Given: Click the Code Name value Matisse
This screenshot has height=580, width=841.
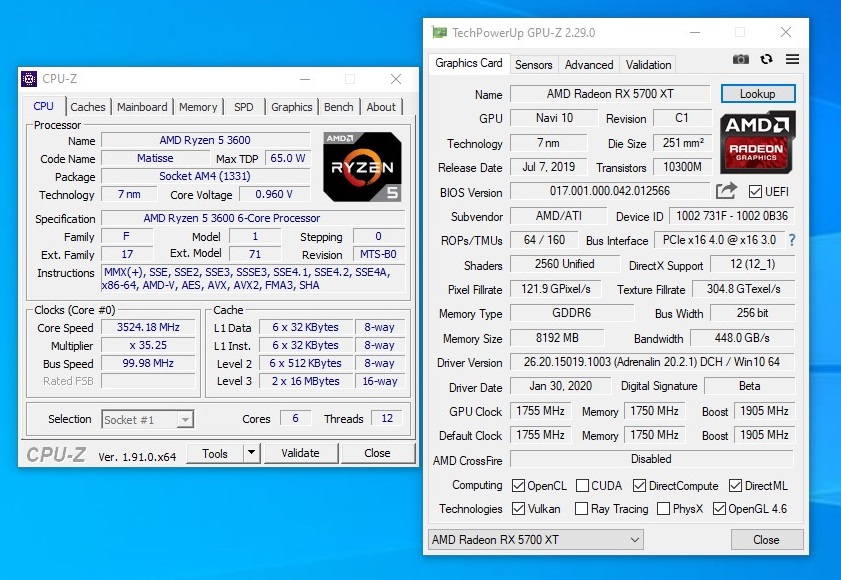Looking at the screenshot, I should (156, 158).
